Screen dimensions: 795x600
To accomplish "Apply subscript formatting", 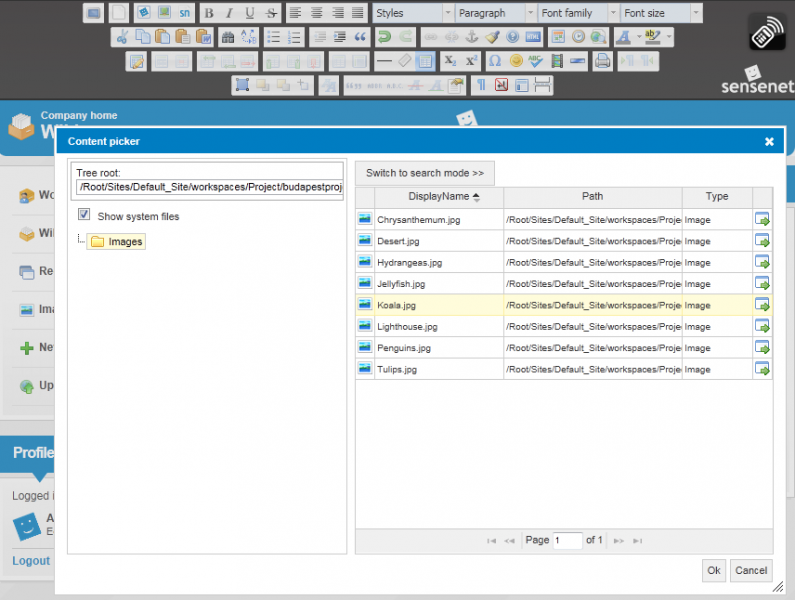I will tap(450, 61).
